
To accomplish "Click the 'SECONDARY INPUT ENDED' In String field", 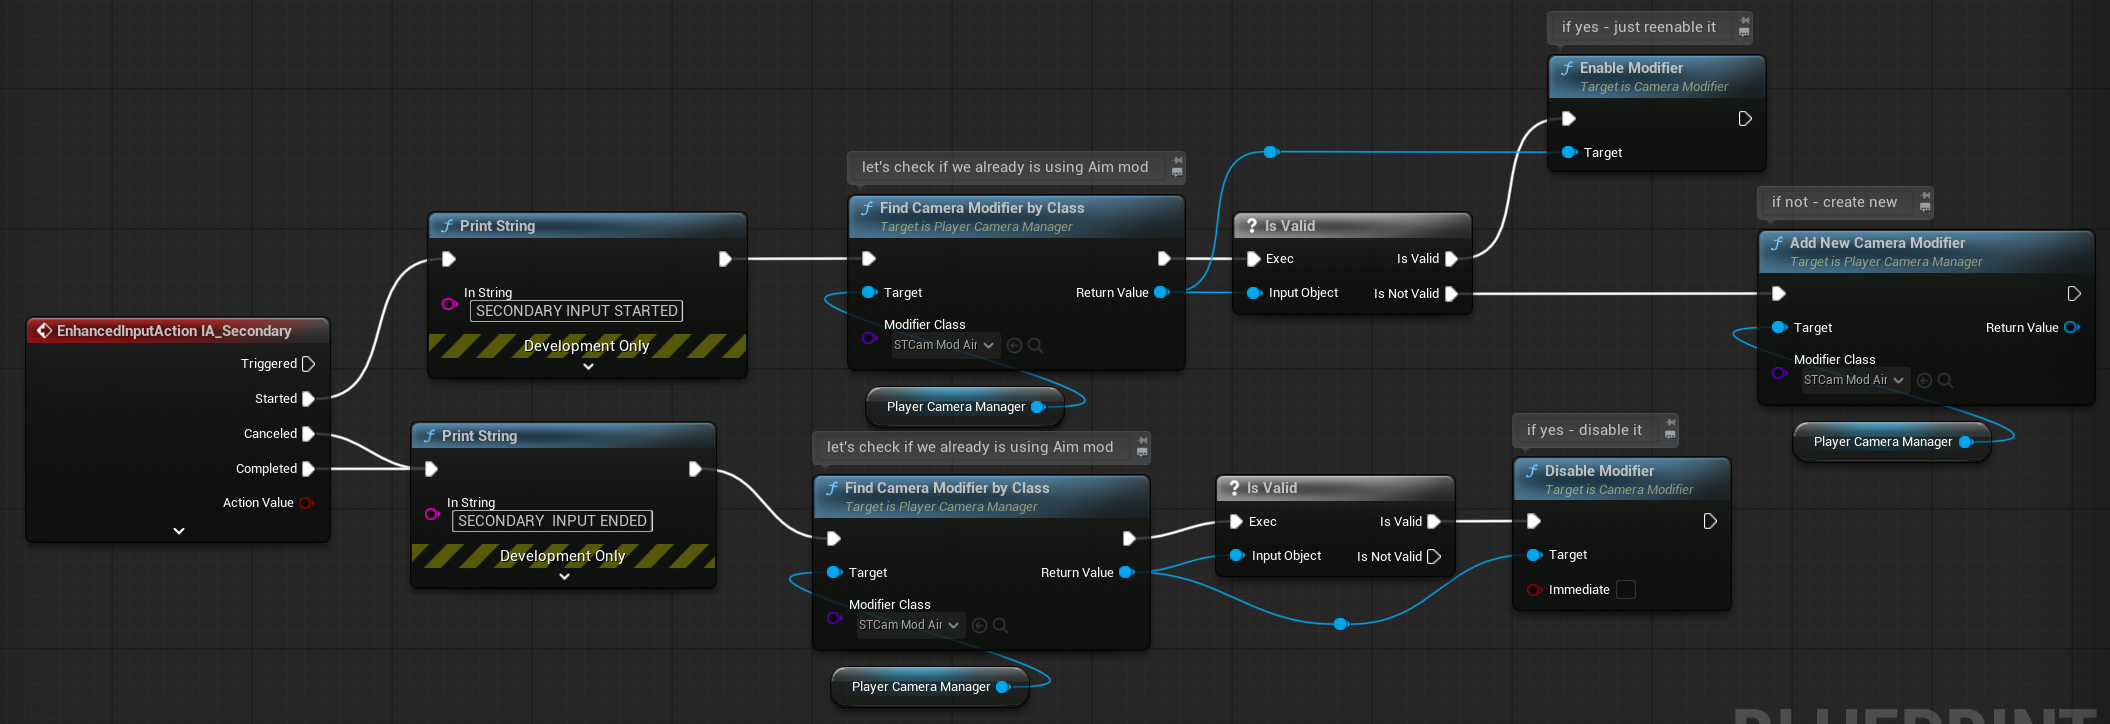I will (552, 521).
